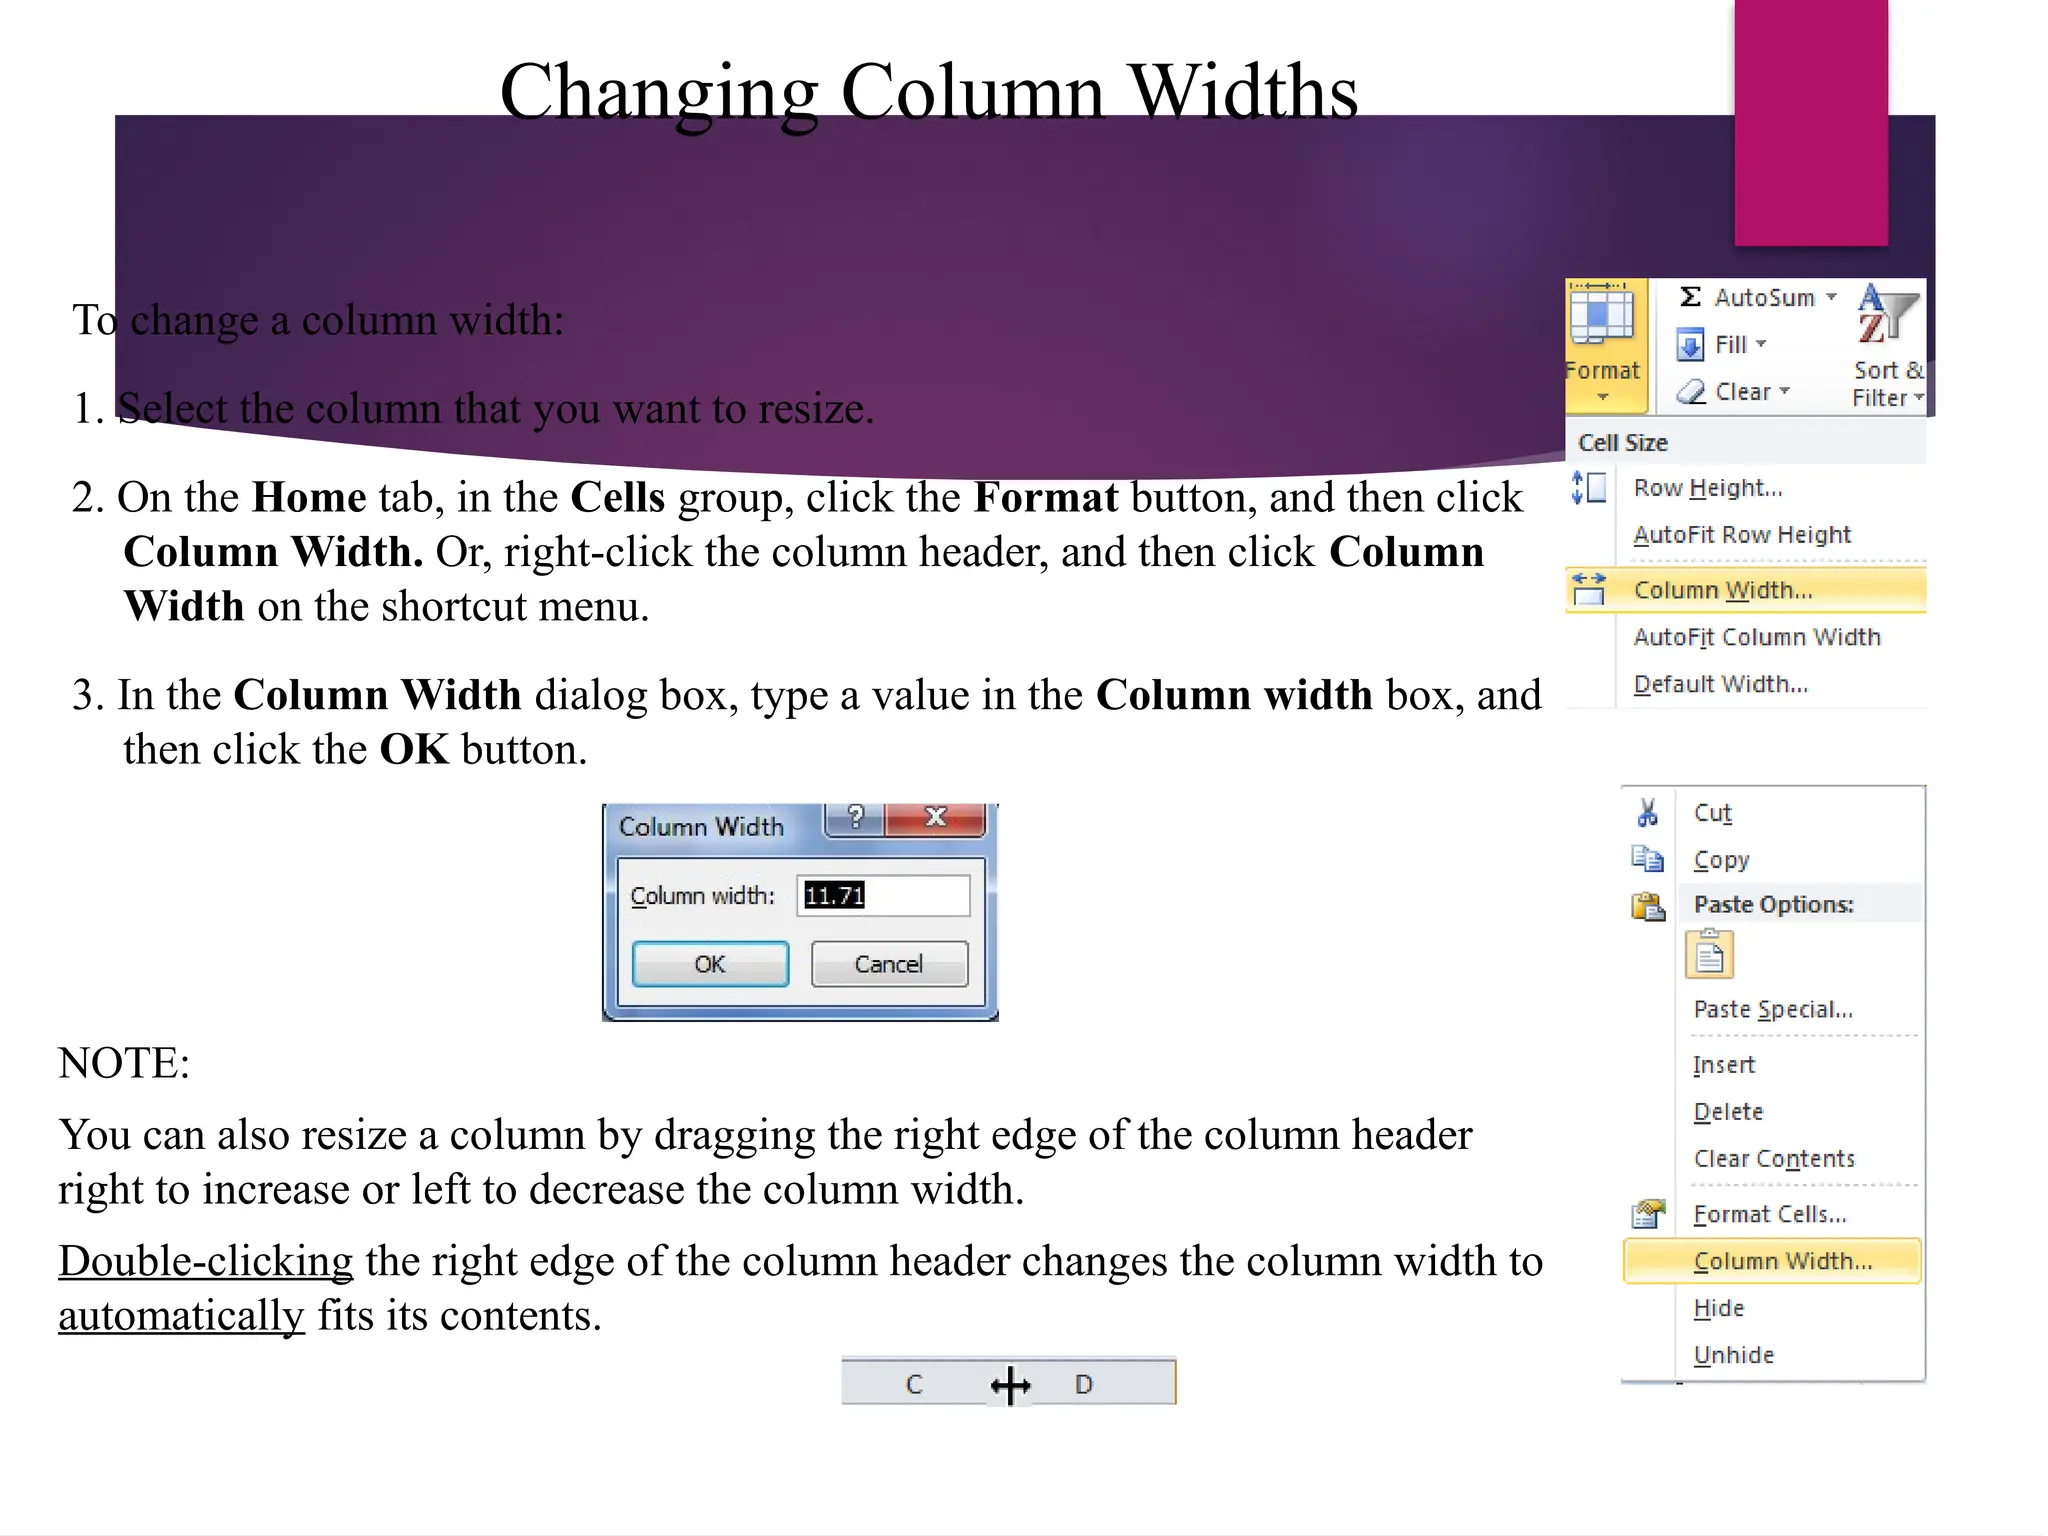Open the Sort & Filter dropdown arrow
2048x1536 pixels.
tap(1918, 398)
